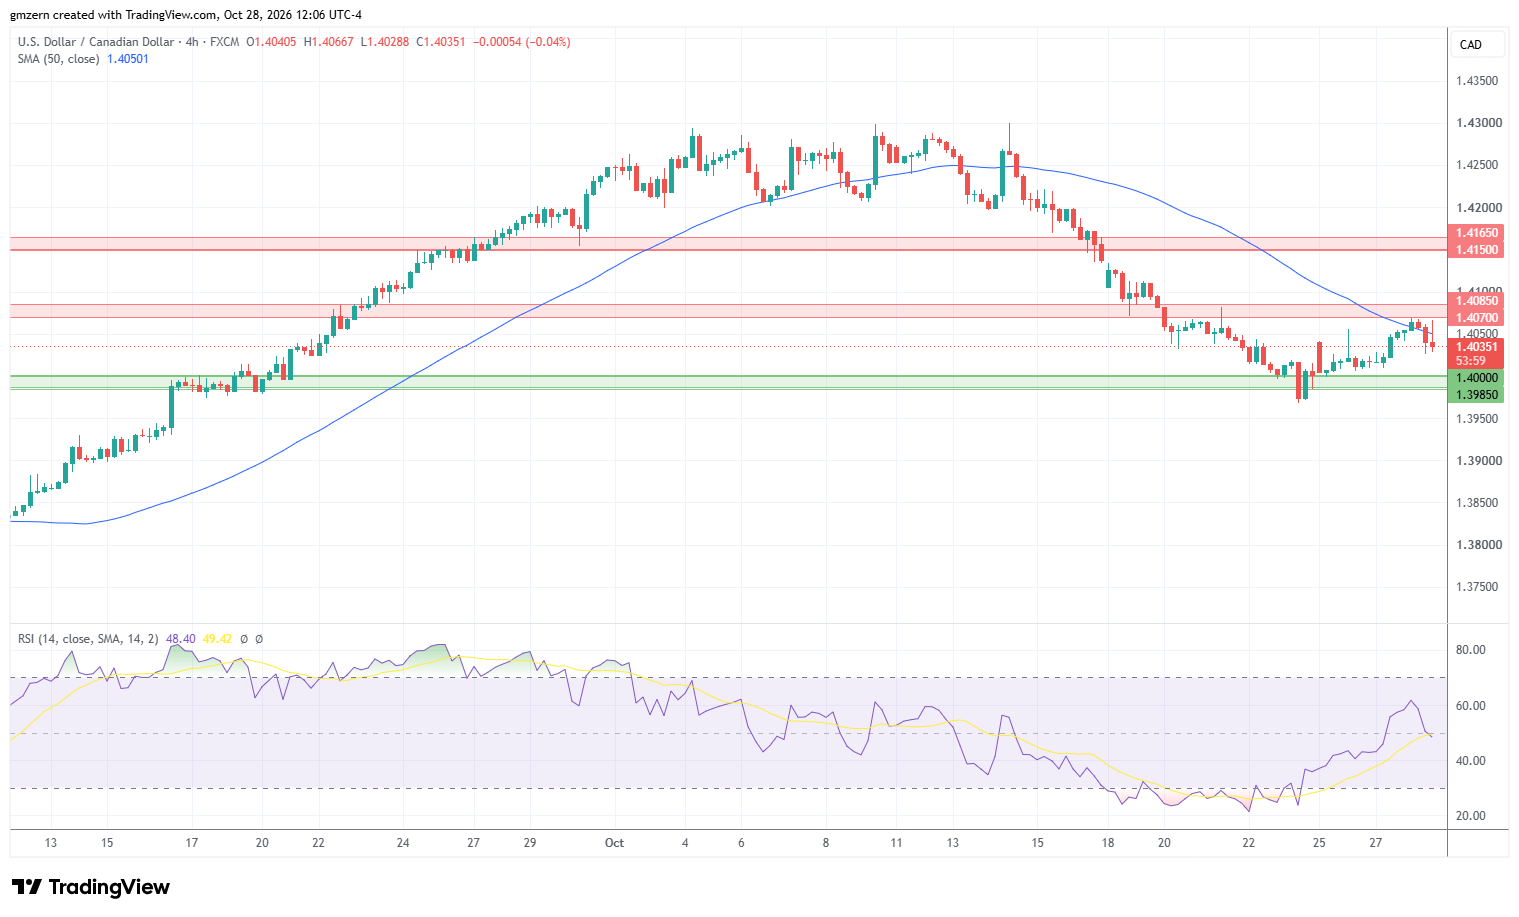Click the 1.40850 red price tag
Screen dimensions: 1519x917
tap(1476, 301)
